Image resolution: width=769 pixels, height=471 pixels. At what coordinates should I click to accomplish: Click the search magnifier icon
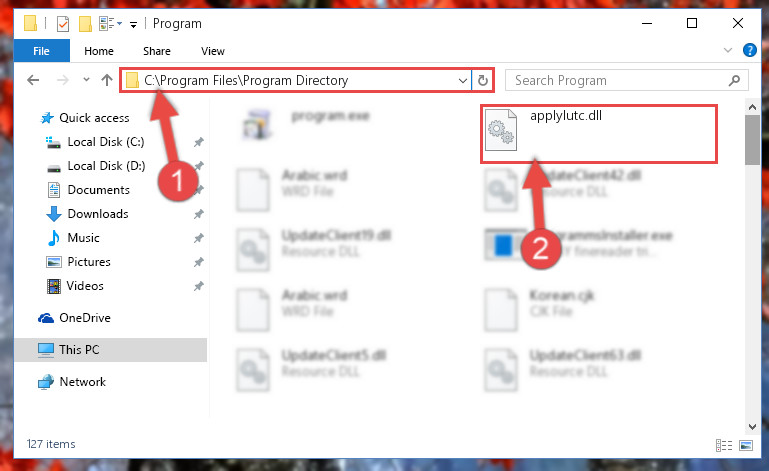[x=734, y=80]
